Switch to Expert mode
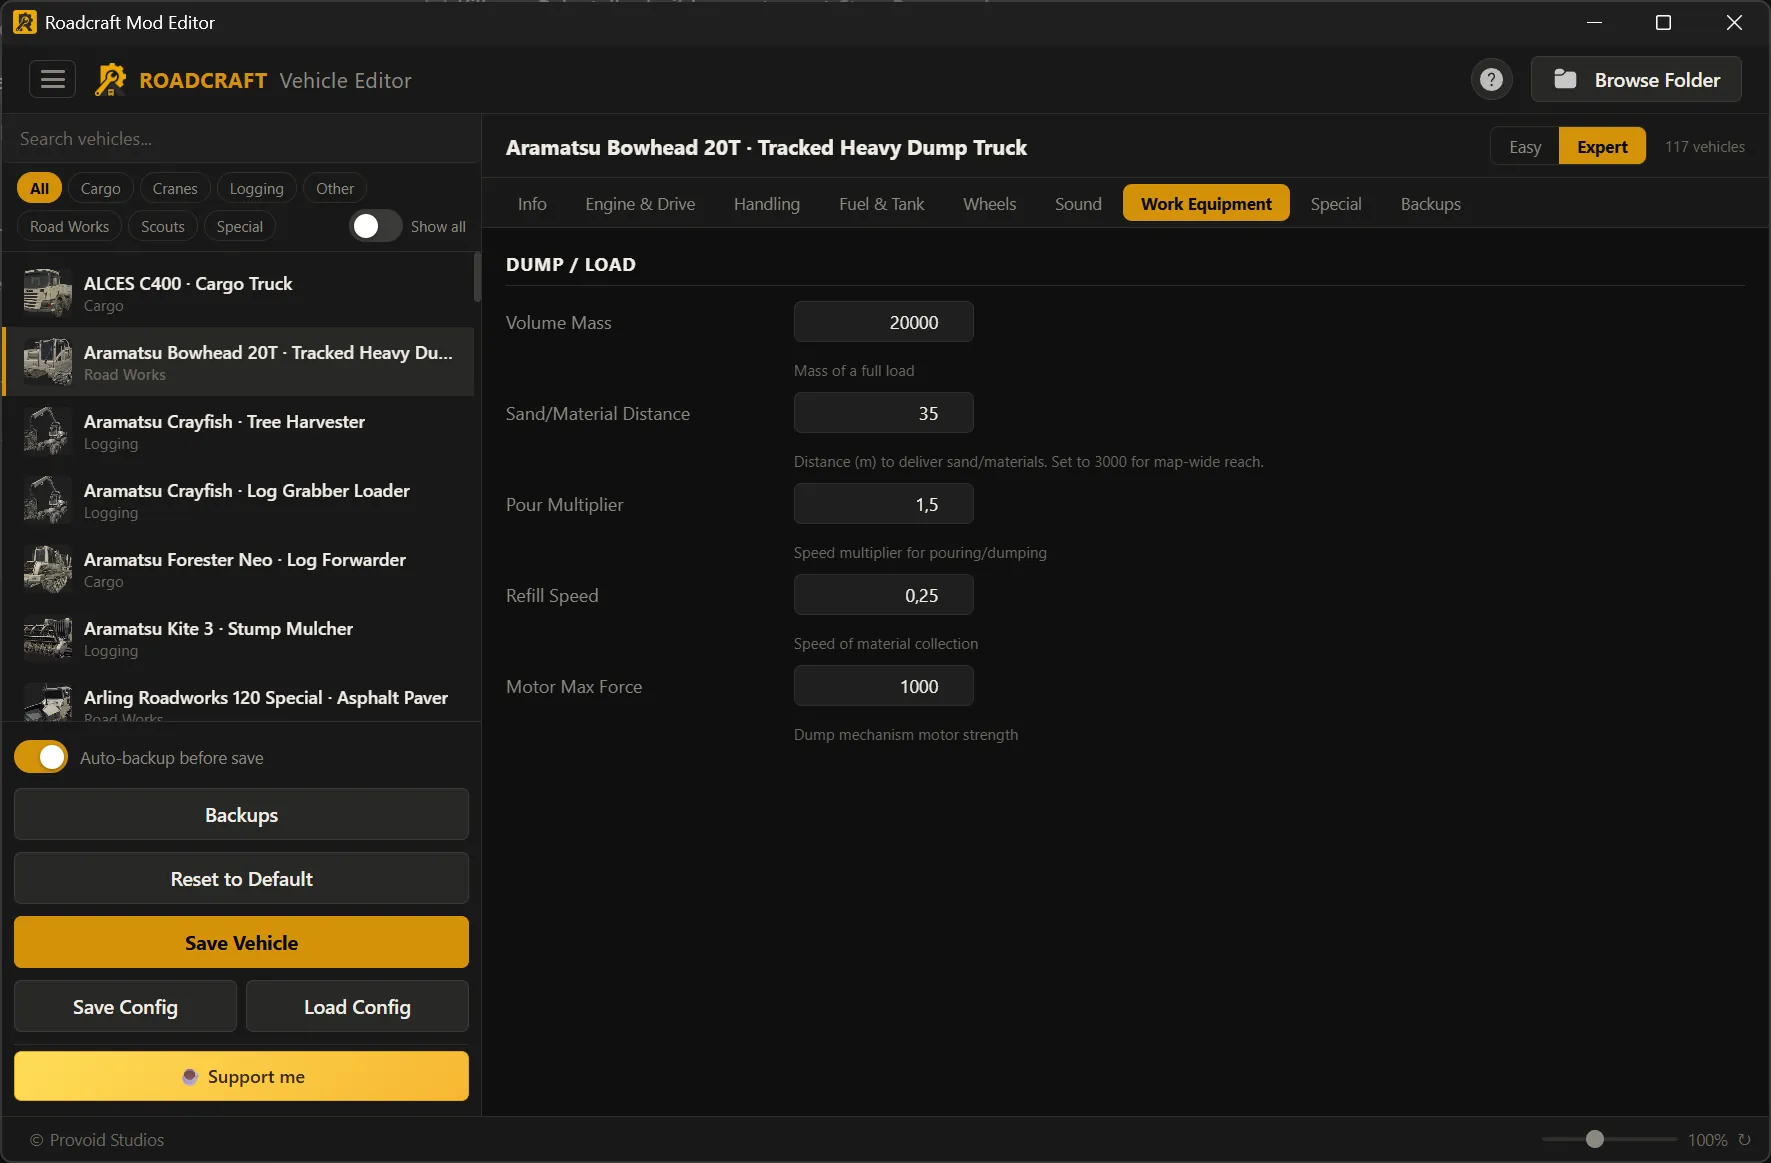Screen dimensions: 1771x1163 click(1602, 146)
